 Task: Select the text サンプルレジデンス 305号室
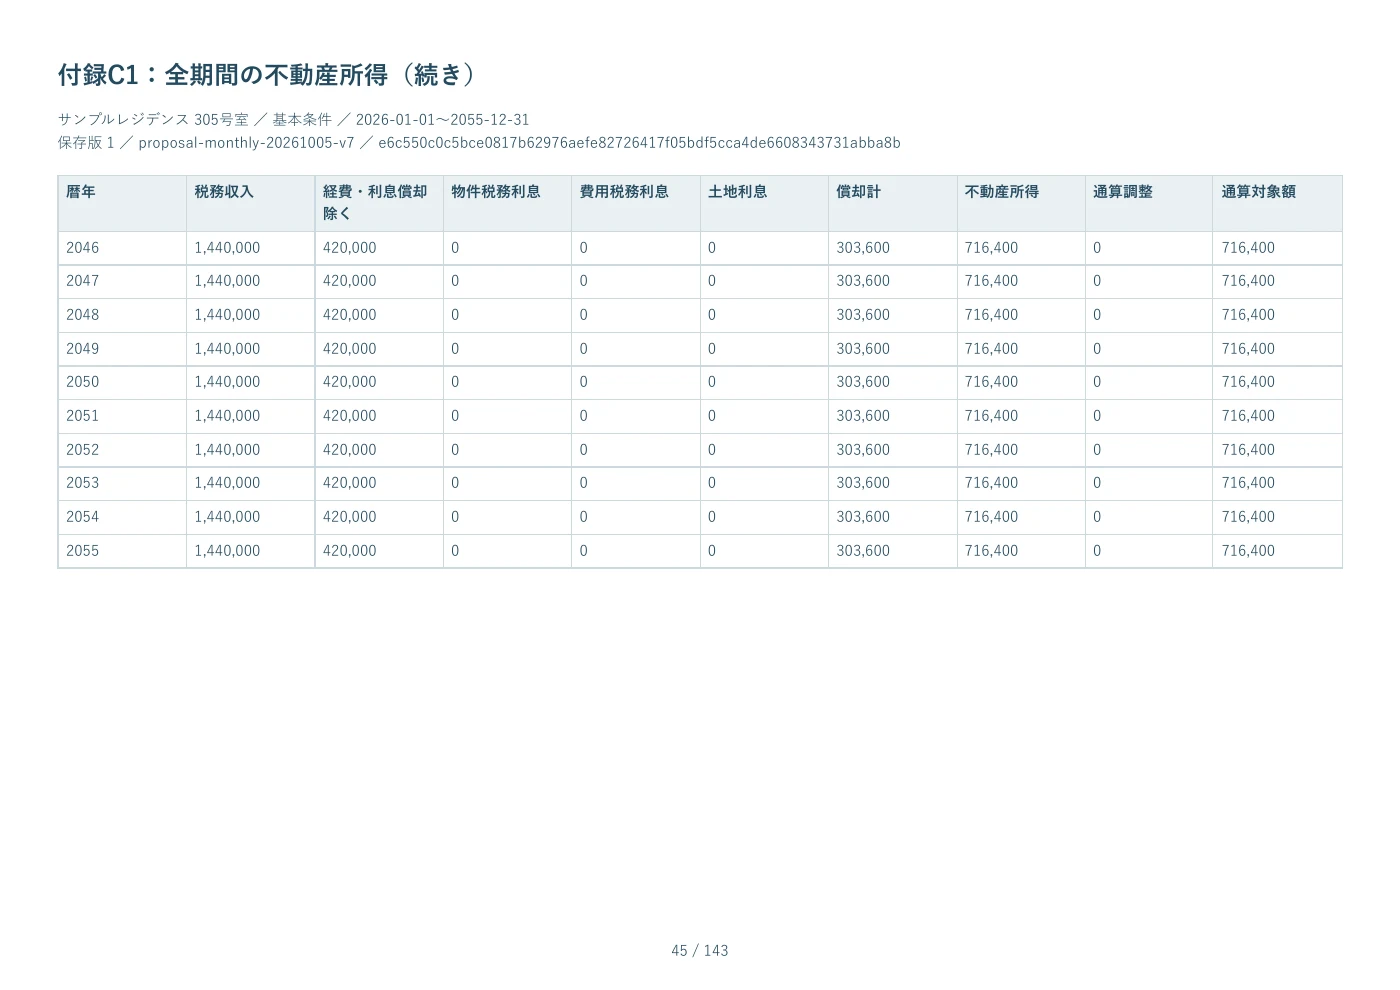153,119
